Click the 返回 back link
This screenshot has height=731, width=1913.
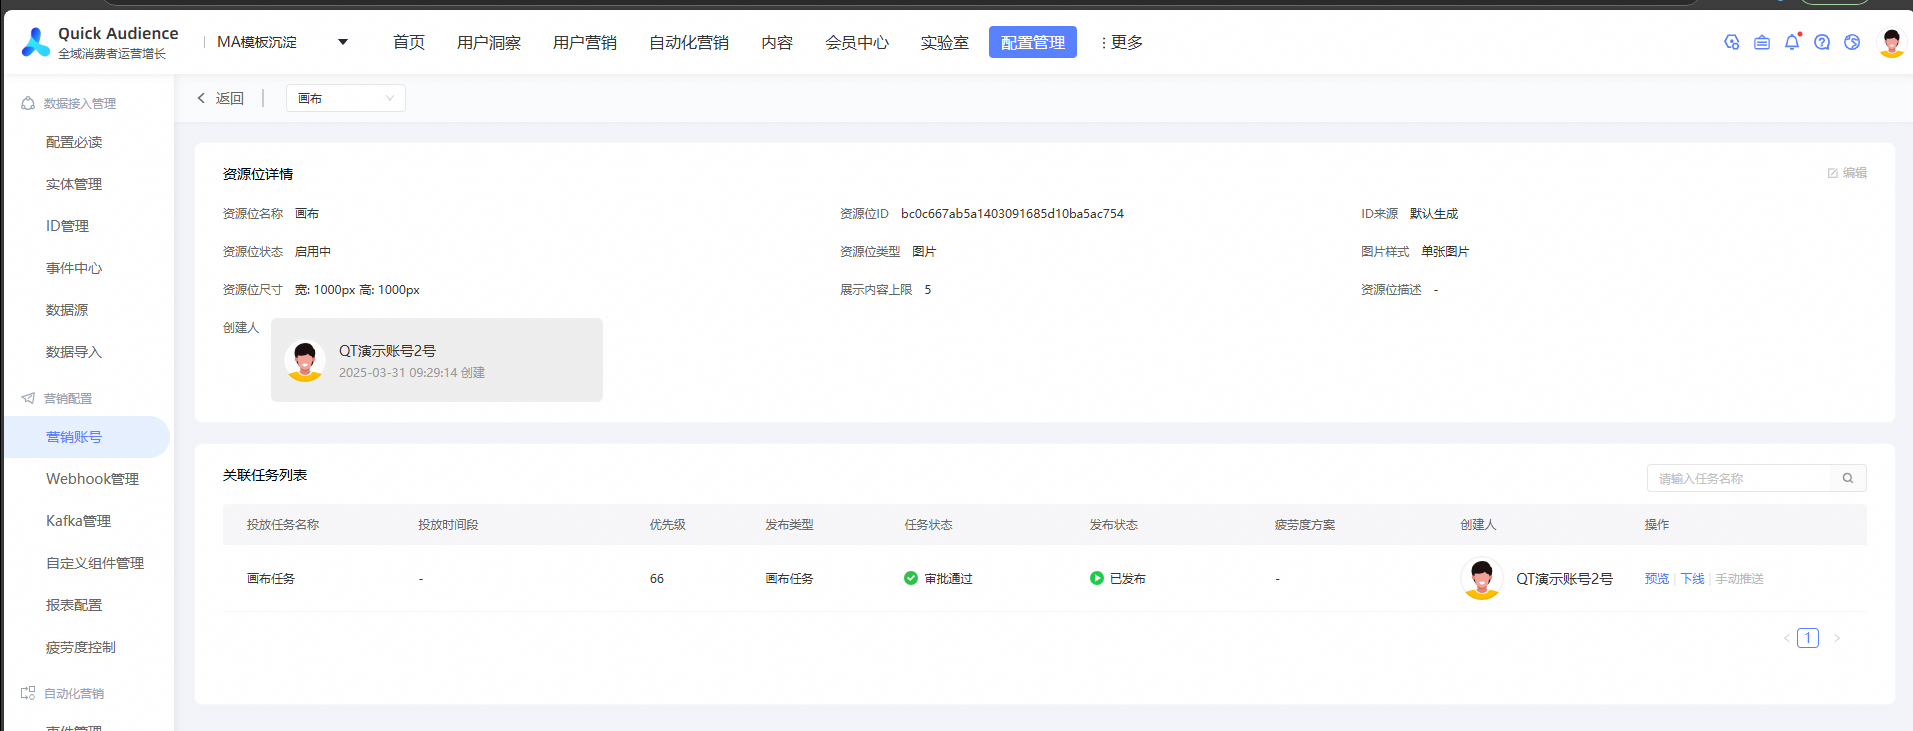tap(230, 98)
